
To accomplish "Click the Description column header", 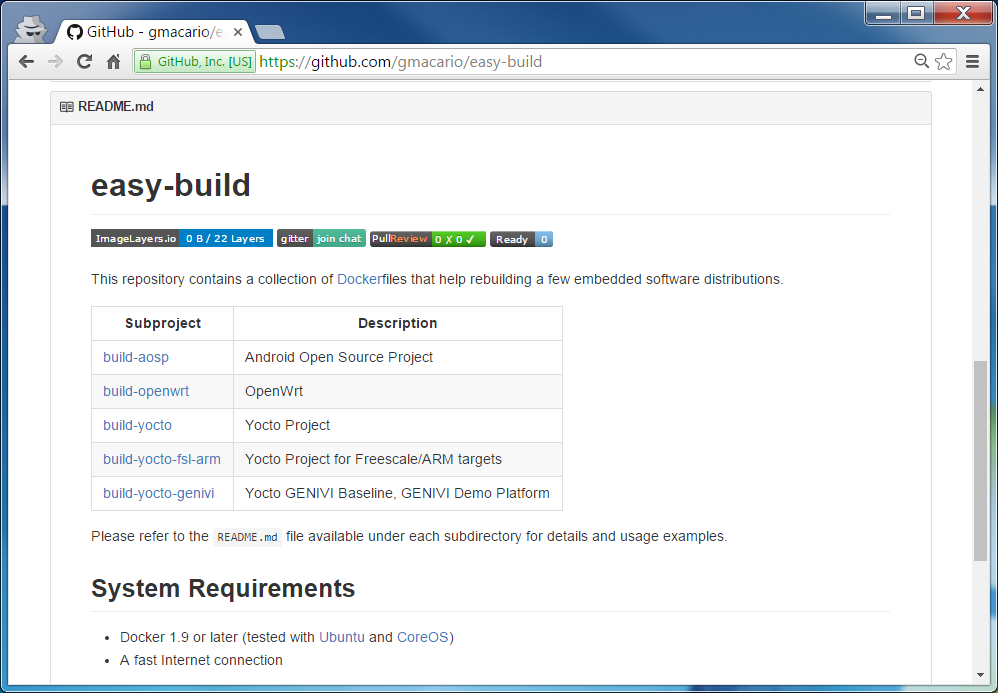I will [x=398, y=323].
